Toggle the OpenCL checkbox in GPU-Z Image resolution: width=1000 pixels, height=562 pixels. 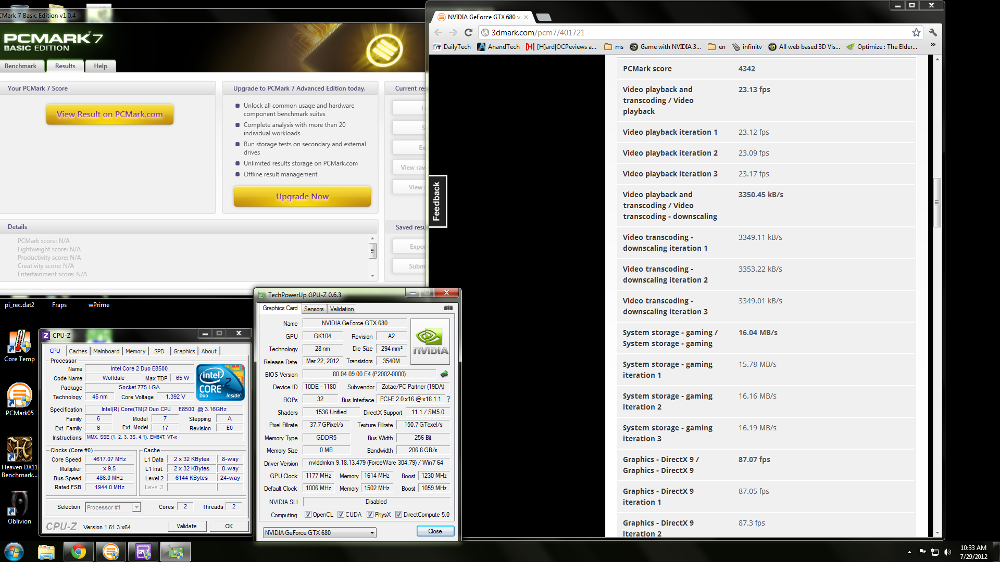coord(308,514)
